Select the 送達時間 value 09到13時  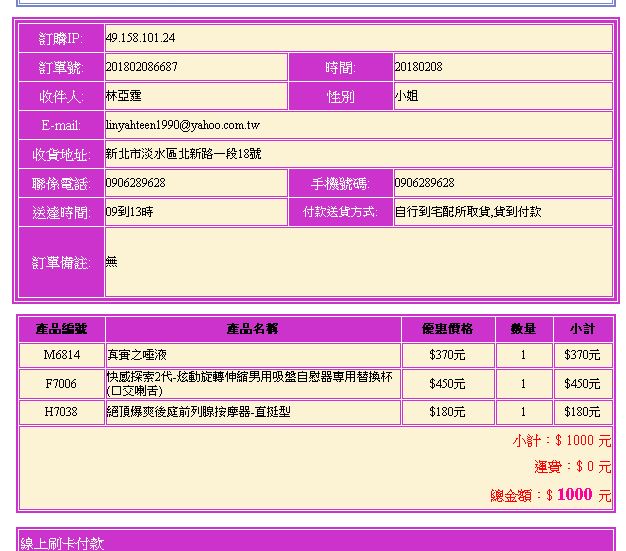tap(129, 212)
